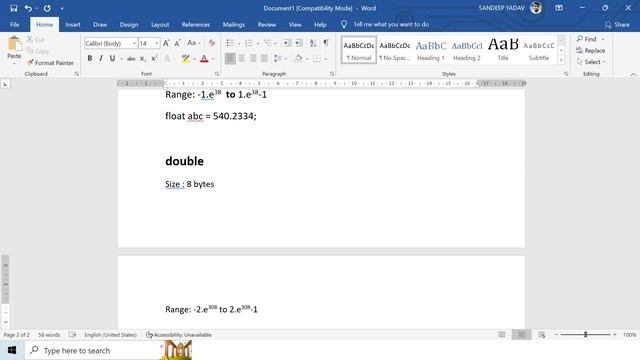This screenshot has width=640, height=360.
Task: Click the Undo icon
Action: click(28, 8)
